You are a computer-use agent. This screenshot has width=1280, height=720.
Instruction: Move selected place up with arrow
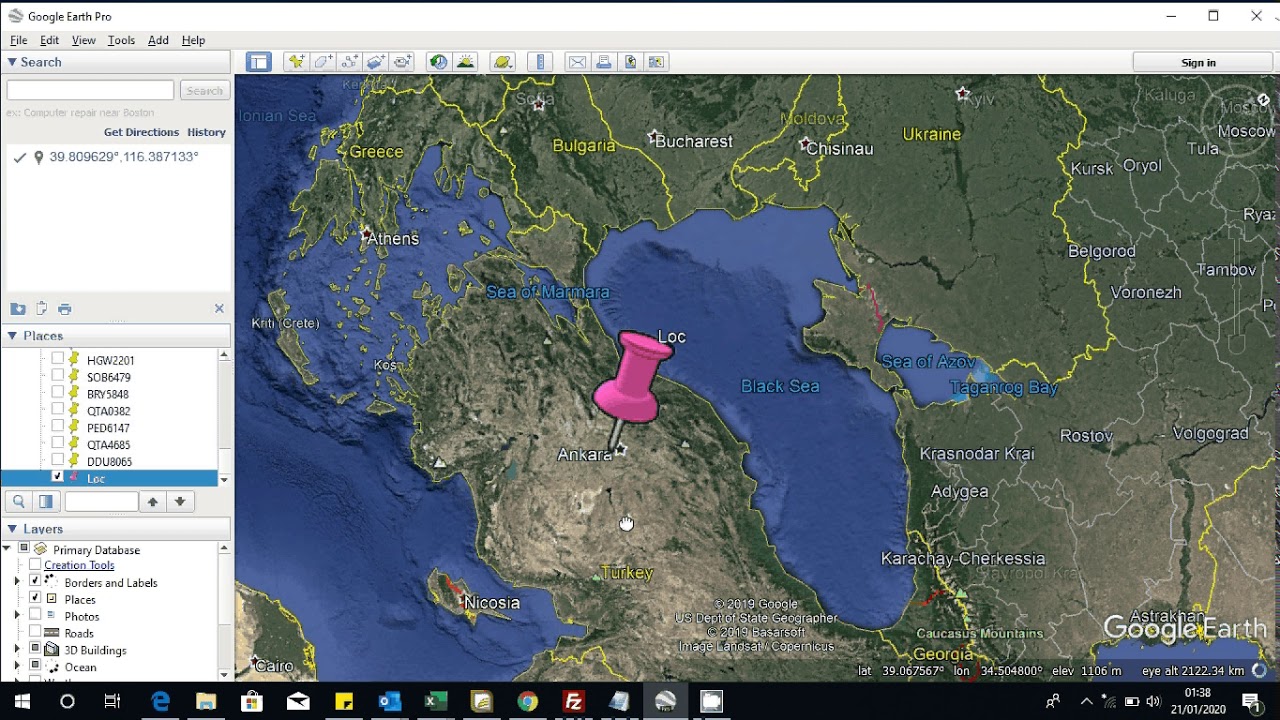coord(153,502)
